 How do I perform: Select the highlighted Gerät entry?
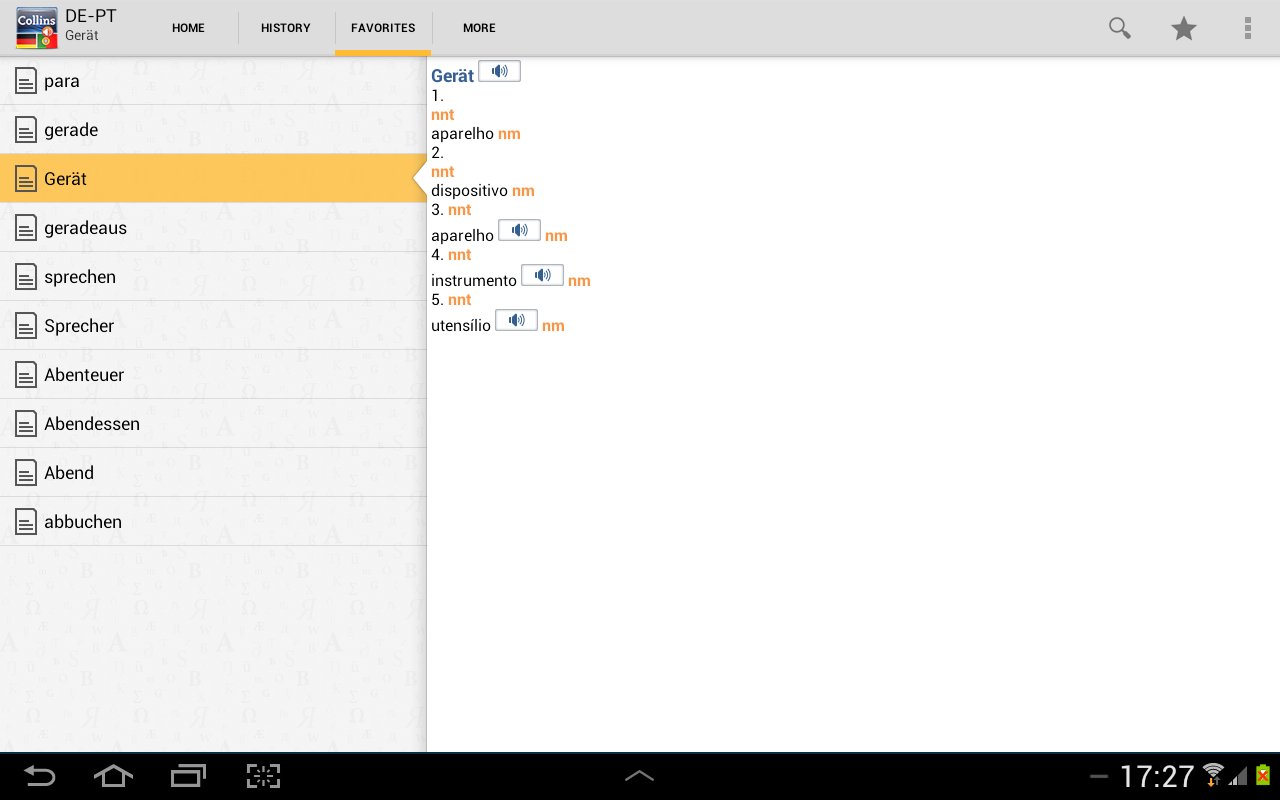coord(213,179)
